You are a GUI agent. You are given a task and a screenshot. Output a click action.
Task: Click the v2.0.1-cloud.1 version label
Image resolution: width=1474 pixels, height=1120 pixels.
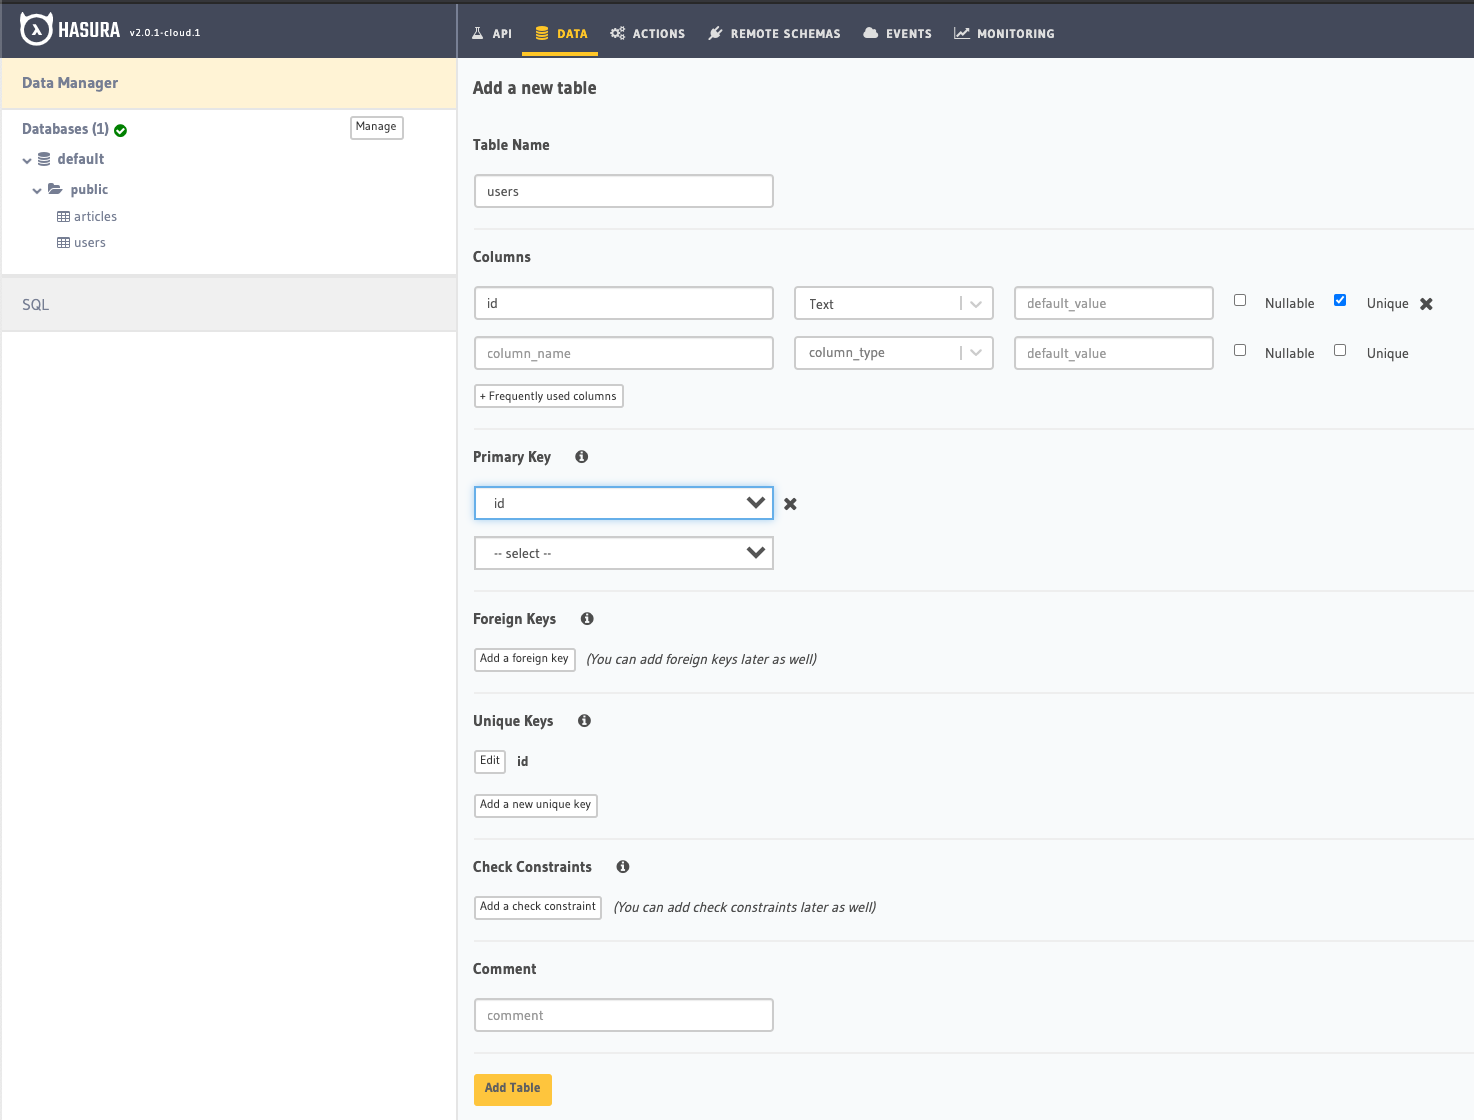pos(165,33)
